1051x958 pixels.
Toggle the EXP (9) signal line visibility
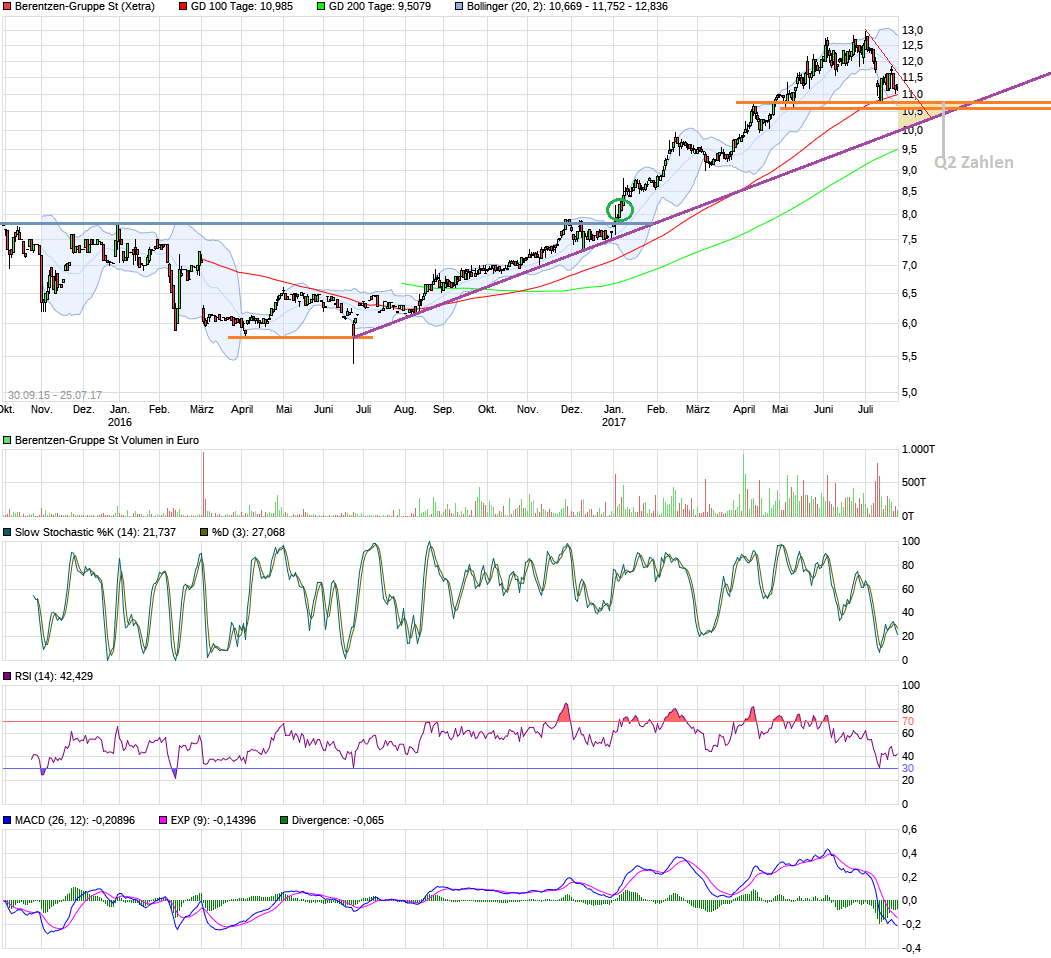(163, 819)
